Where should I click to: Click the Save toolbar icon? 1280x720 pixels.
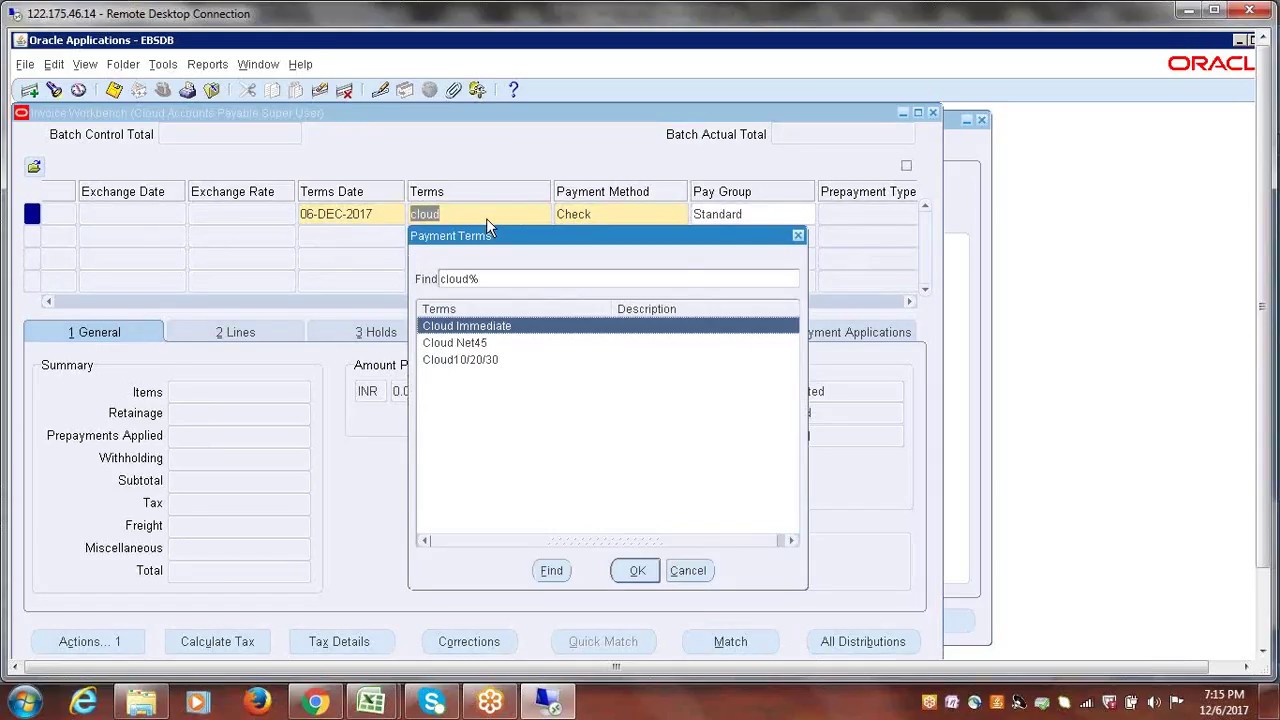click(x=114, y=90)
